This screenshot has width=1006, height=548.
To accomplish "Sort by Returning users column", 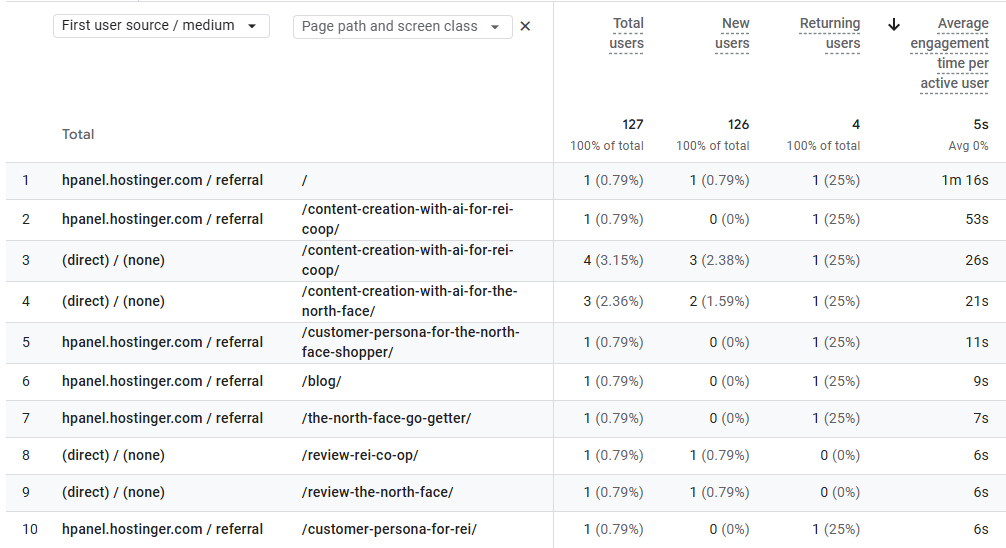I will (829, 33).
